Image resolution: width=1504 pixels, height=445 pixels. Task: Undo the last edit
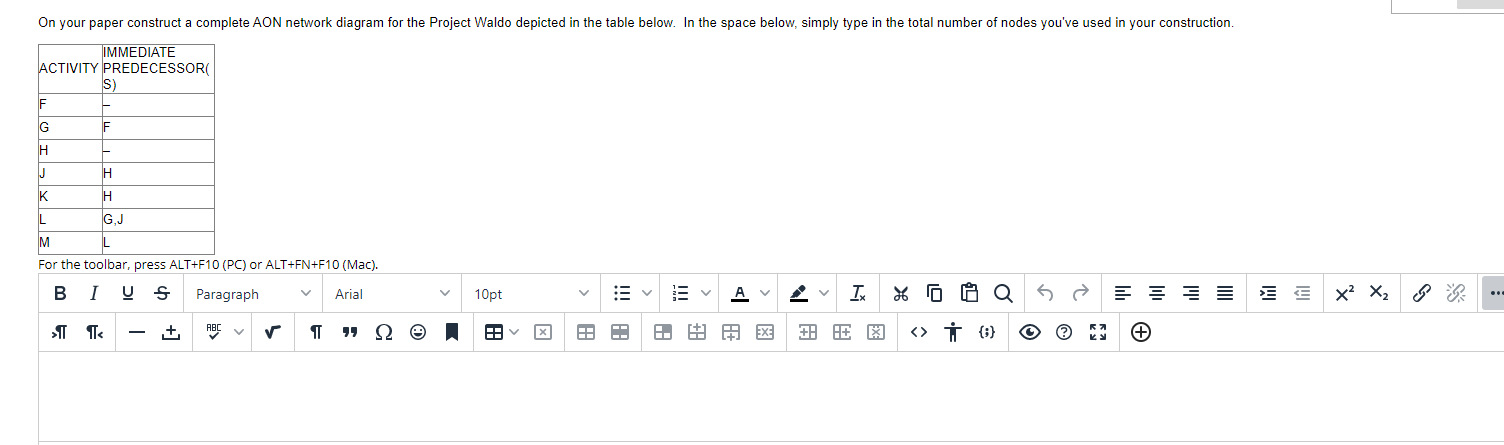pyautogui.click(x=1044, y=294)
